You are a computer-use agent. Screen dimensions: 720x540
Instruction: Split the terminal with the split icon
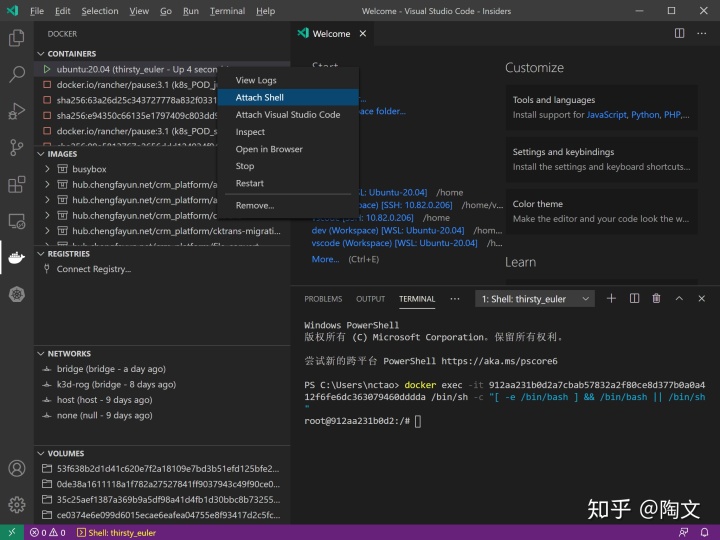coord(634,298)
